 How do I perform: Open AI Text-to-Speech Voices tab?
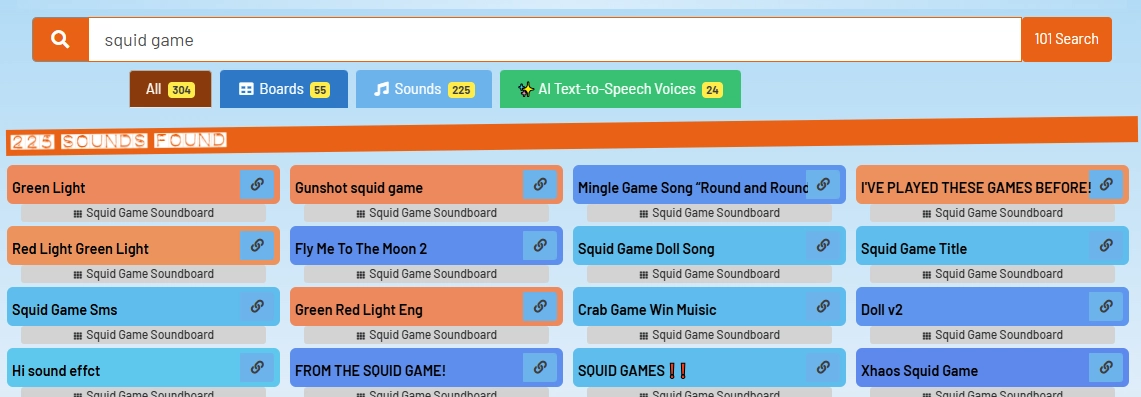click(620, 89)
